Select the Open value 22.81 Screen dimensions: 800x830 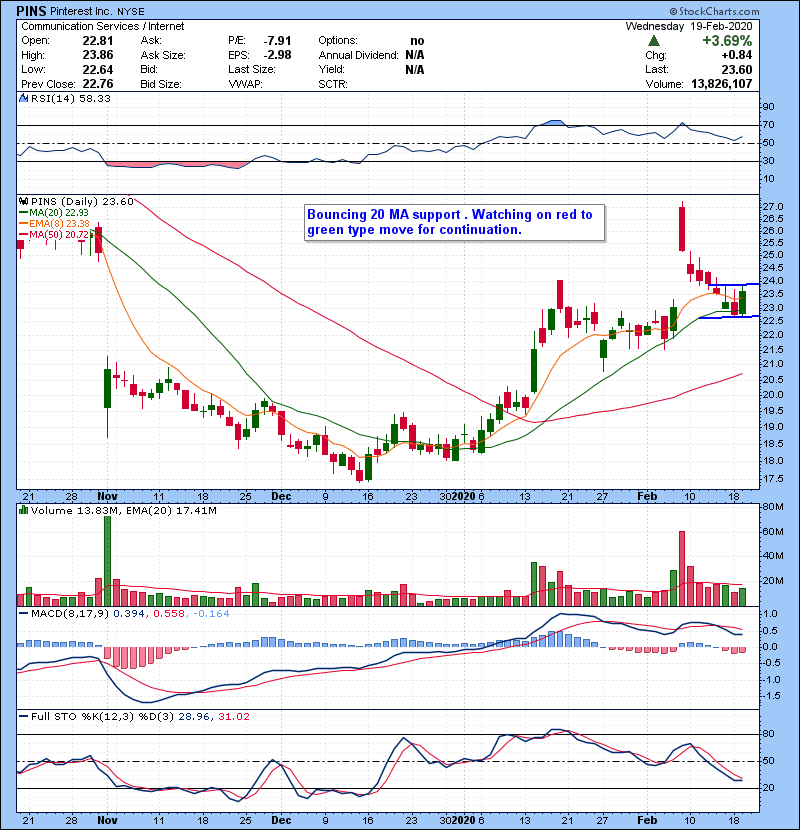(x=98, y=41)
